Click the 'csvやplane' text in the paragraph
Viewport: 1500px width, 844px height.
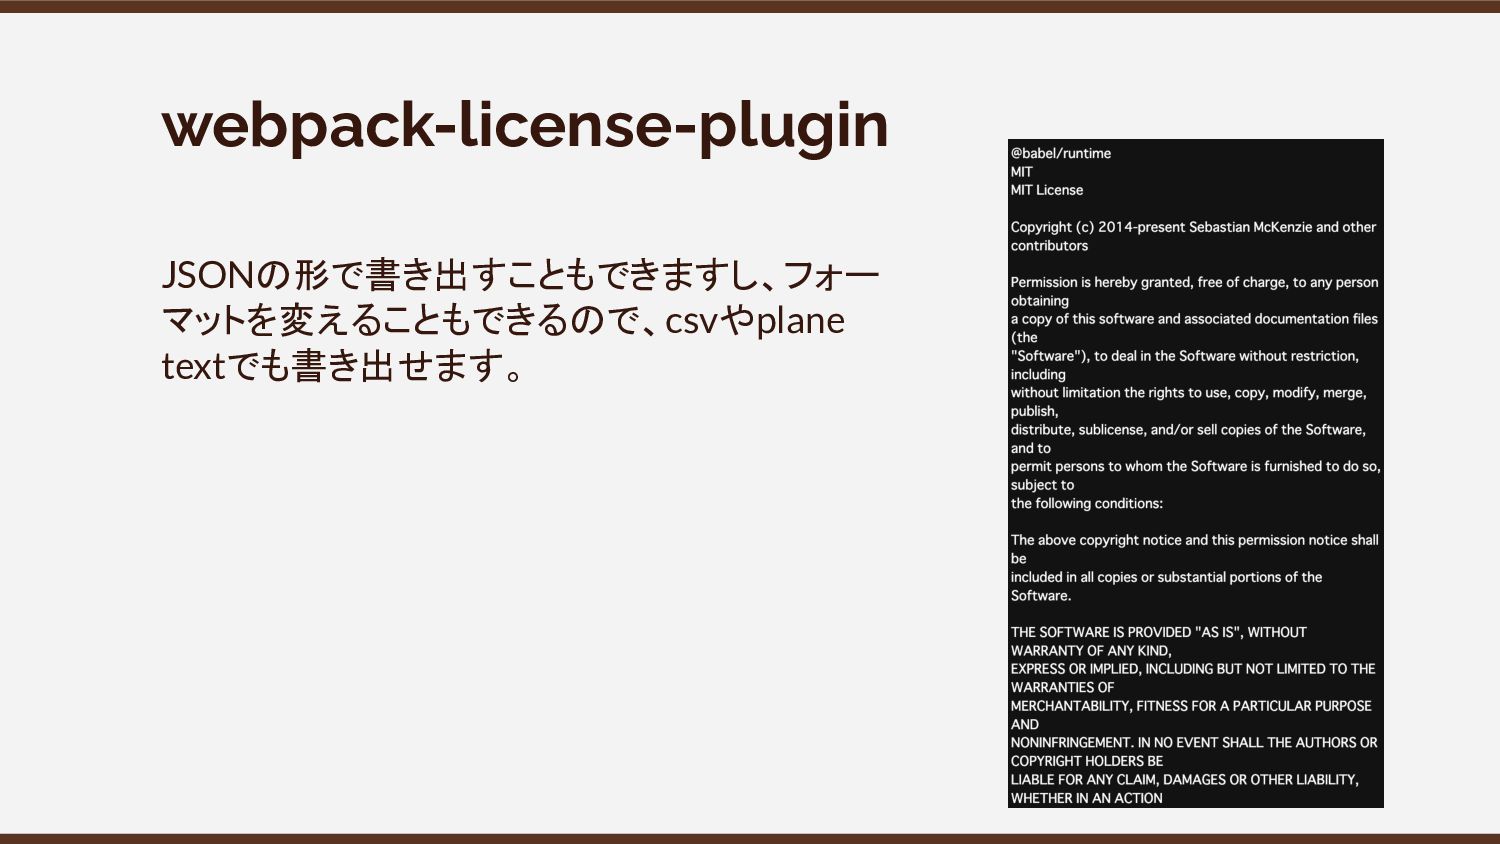(755, 321)
